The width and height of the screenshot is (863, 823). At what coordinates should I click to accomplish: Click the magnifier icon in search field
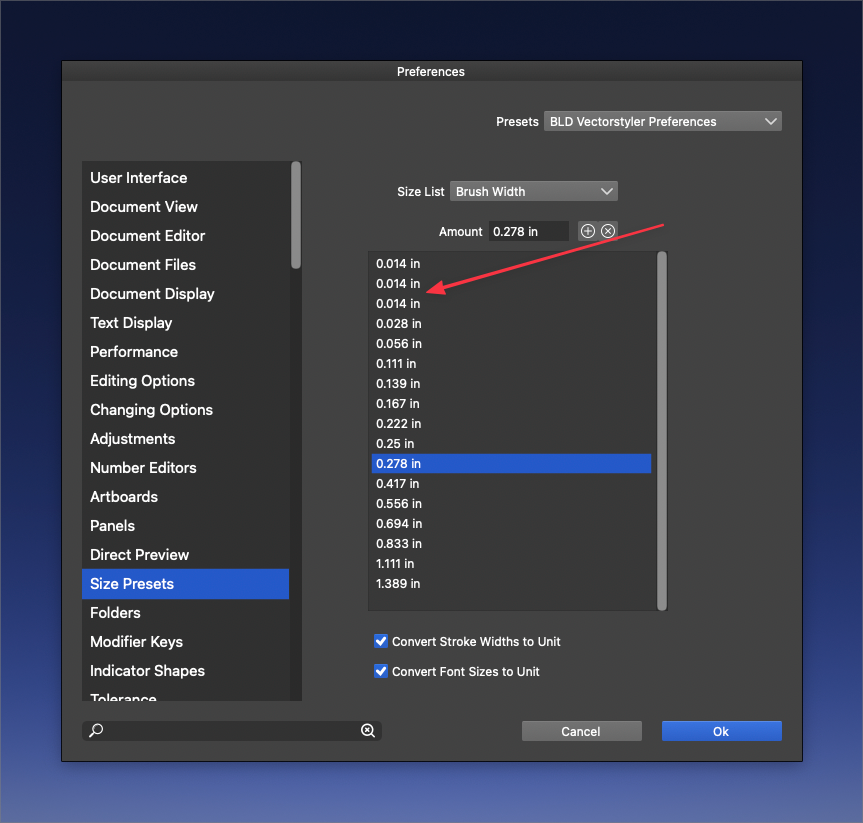point(96,731)
